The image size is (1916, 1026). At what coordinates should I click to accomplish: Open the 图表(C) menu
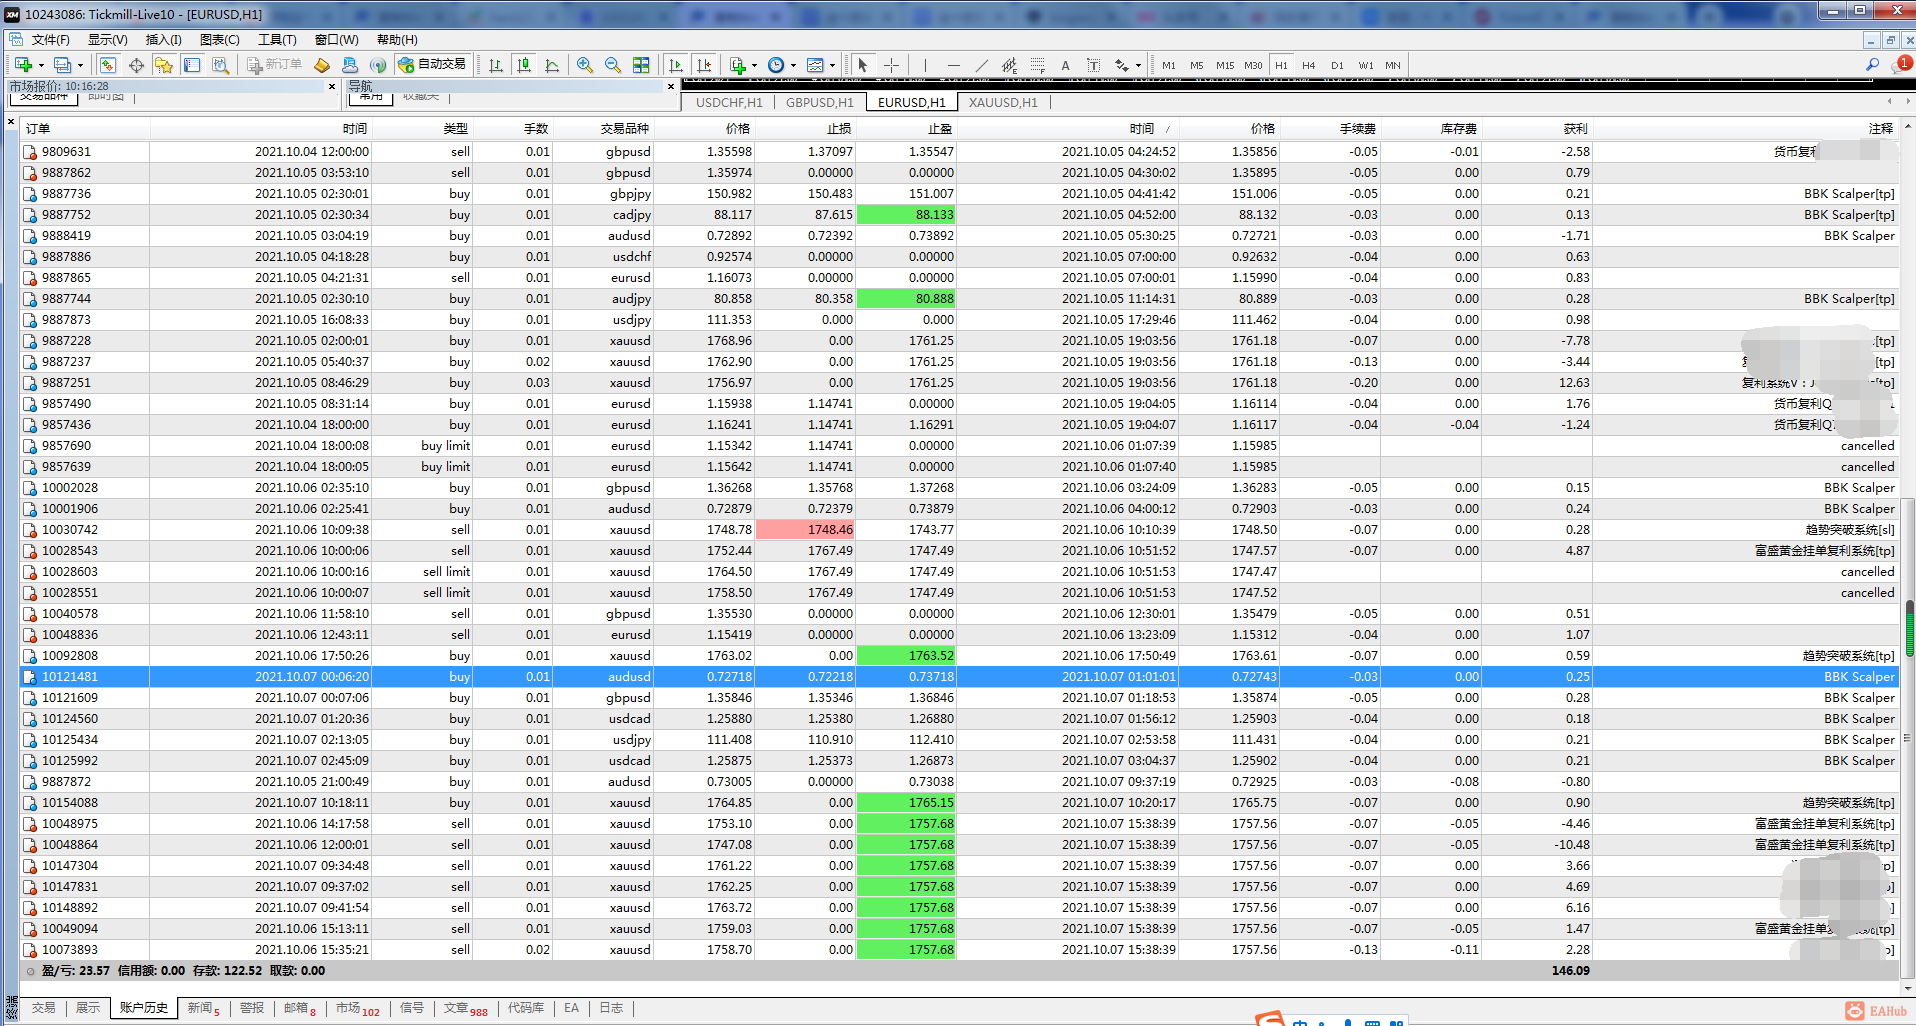click(x=219, y=40)
